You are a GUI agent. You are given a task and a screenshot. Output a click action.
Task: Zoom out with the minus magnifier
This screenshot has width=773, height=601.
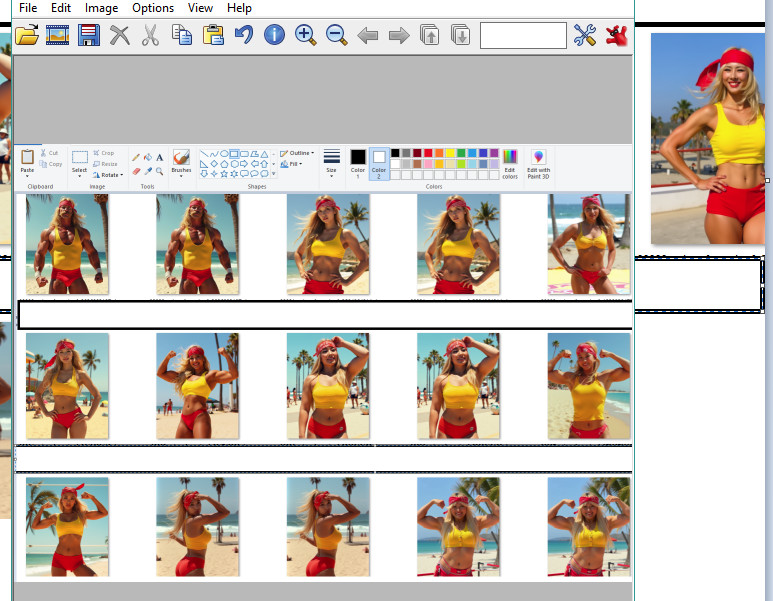(x=337, y=35)
